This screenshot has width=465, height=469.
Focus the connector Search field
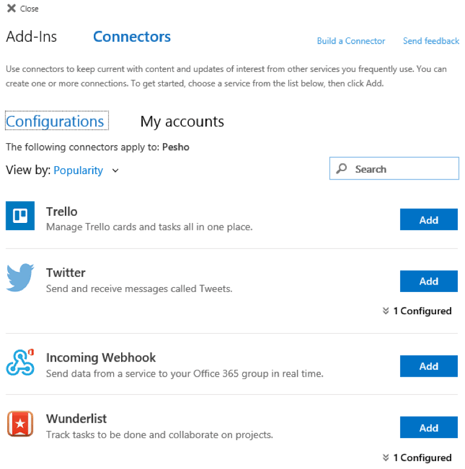394,168
